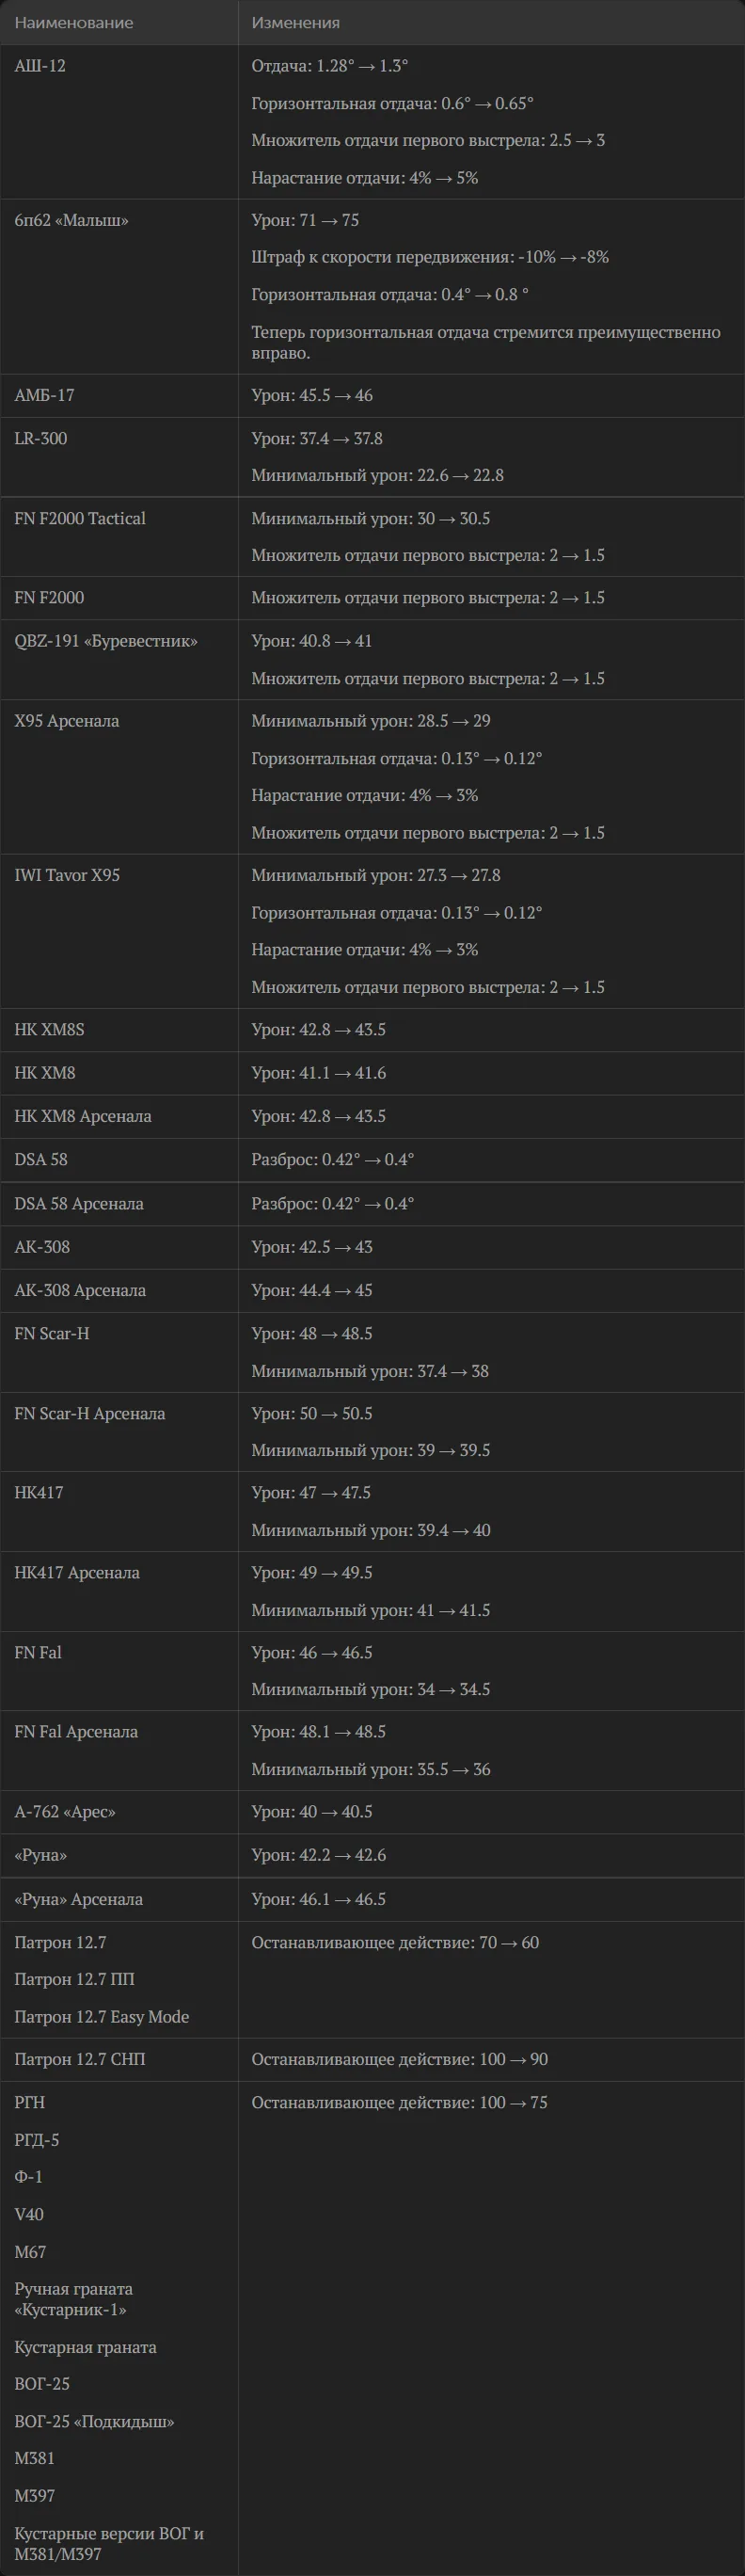This screenshot has height=2576, width=745.
Task: Select the АМБ-17 damage change text
Action: [312, 396]
